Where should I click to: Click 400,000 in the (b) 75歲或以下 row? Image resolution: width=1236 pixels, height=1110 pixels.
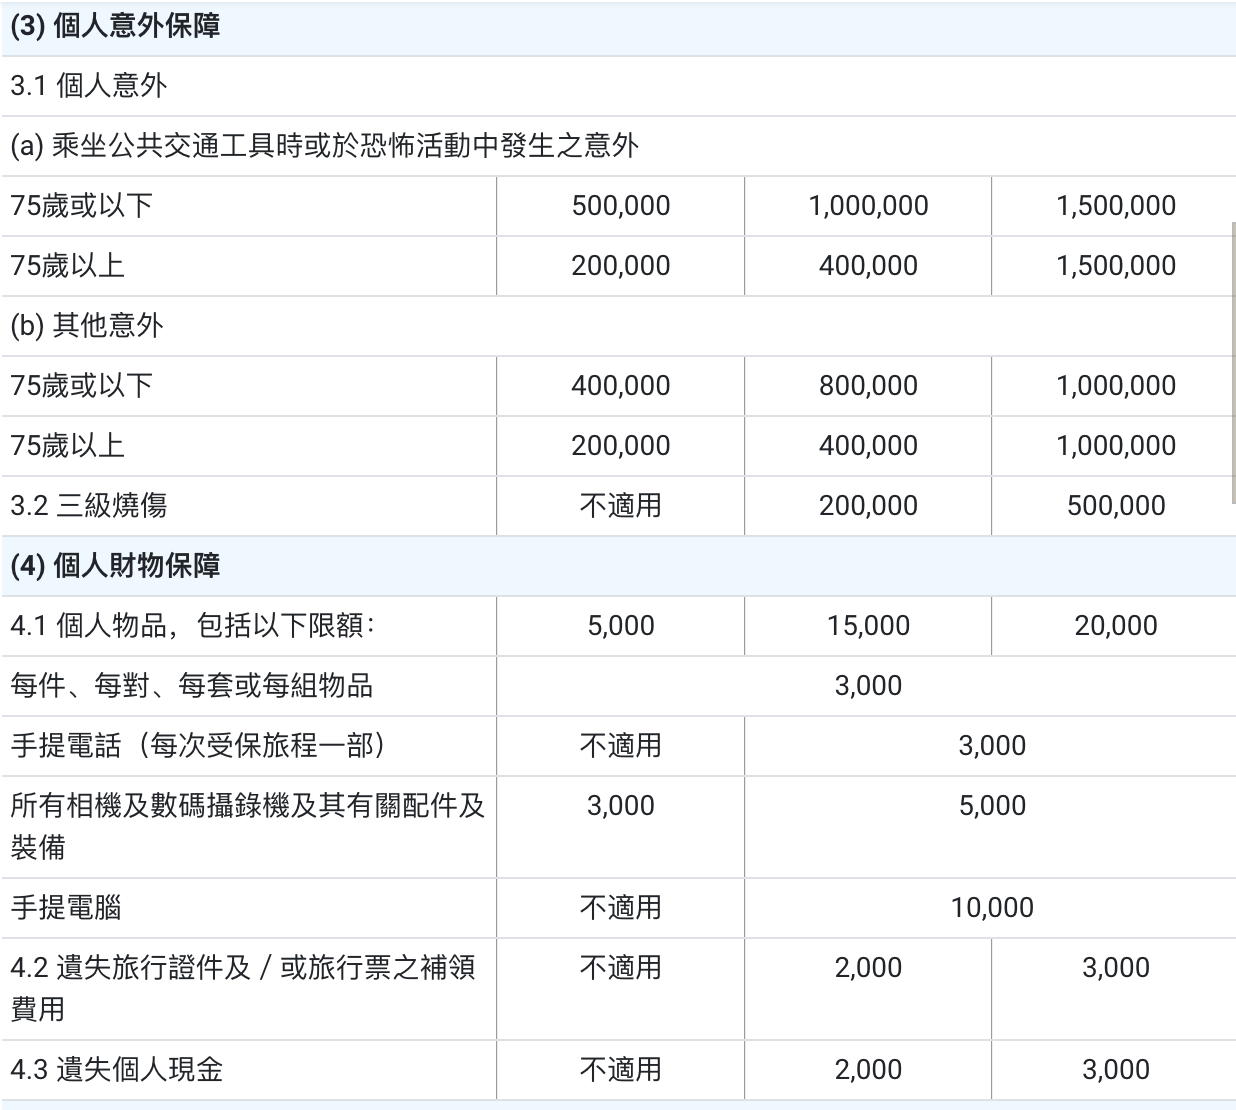tap(621, 386)
